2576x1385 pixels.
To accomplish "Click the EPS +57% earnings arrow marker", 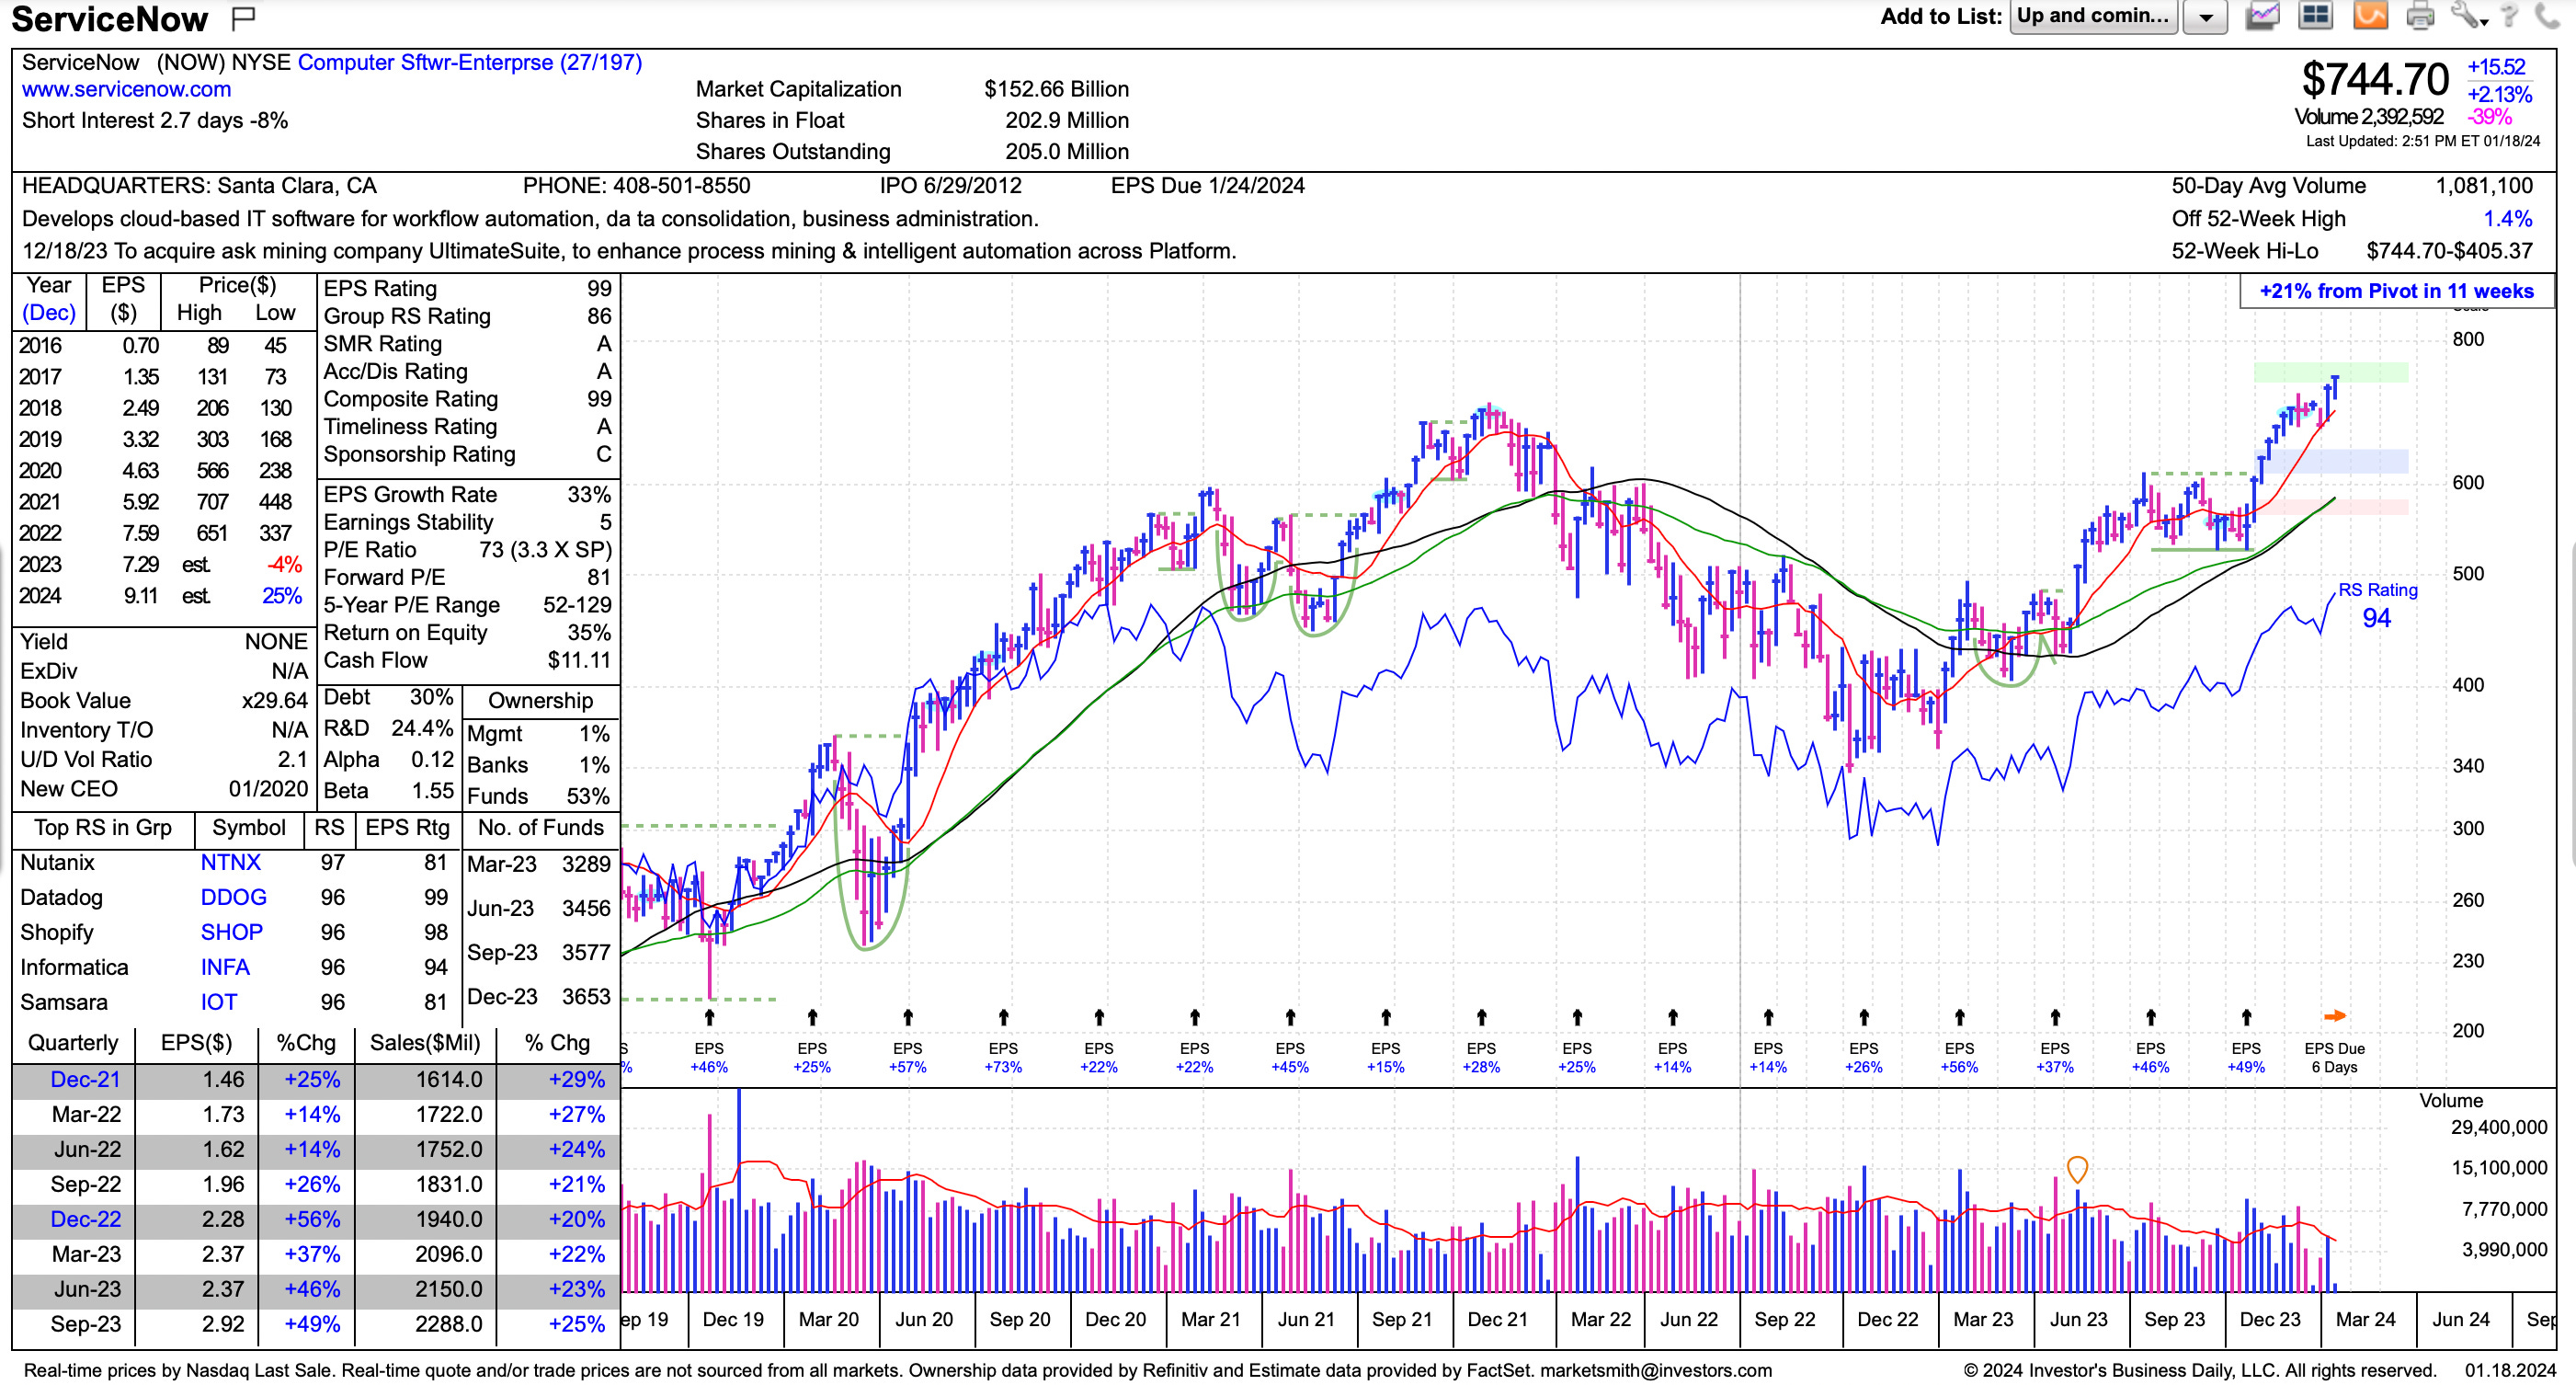I will [907, 1017].
